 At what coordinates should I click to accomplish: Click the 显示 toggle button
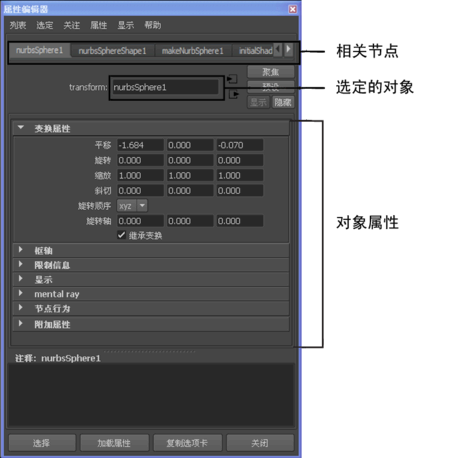(x=258, y=102)
